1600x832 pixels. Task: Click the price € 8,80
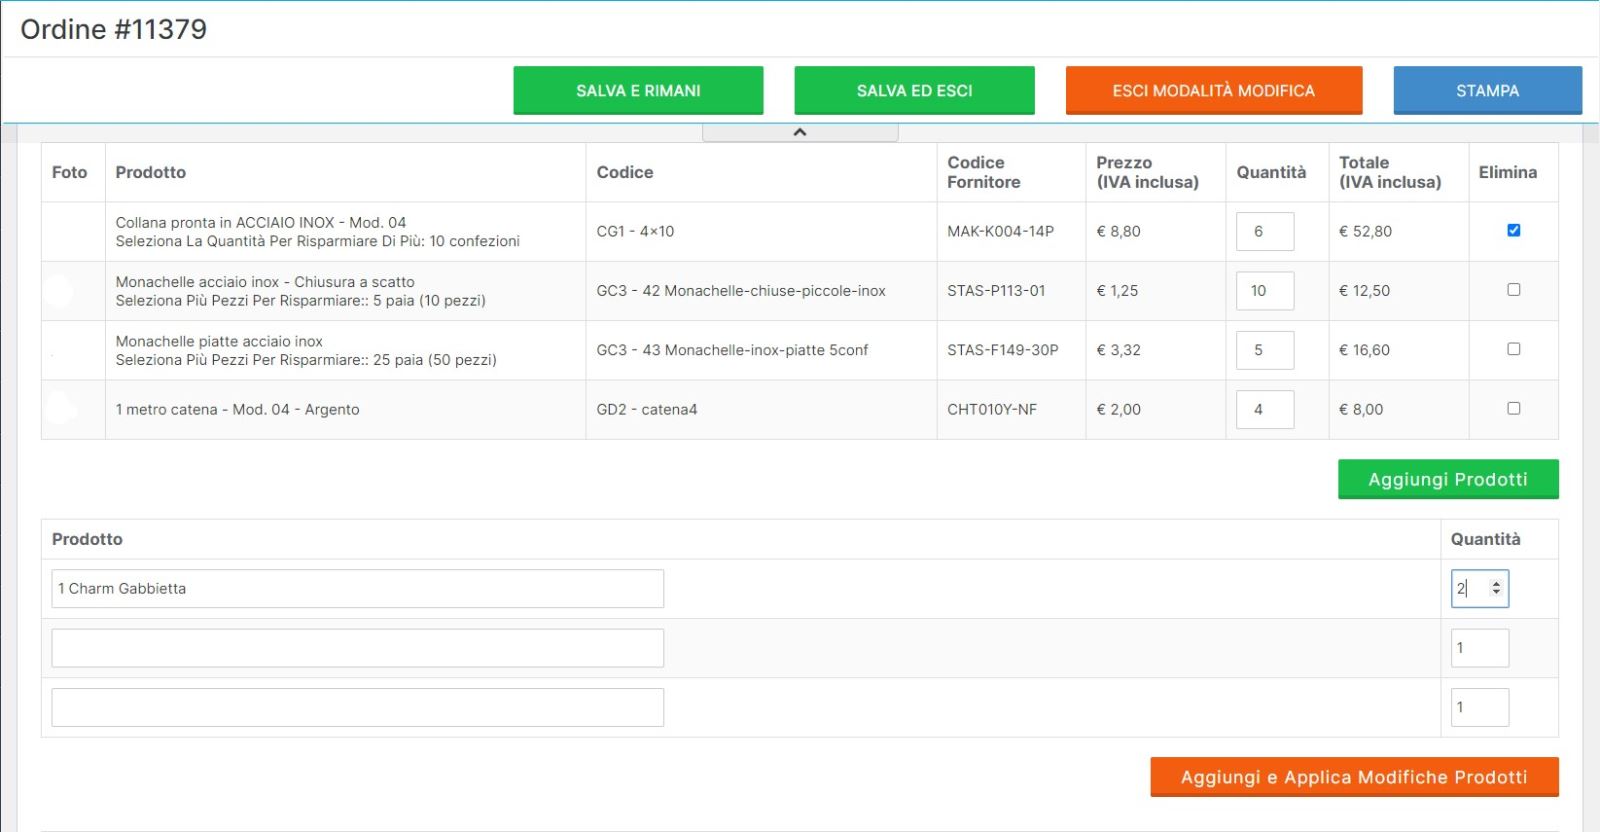coord(1118,231)
